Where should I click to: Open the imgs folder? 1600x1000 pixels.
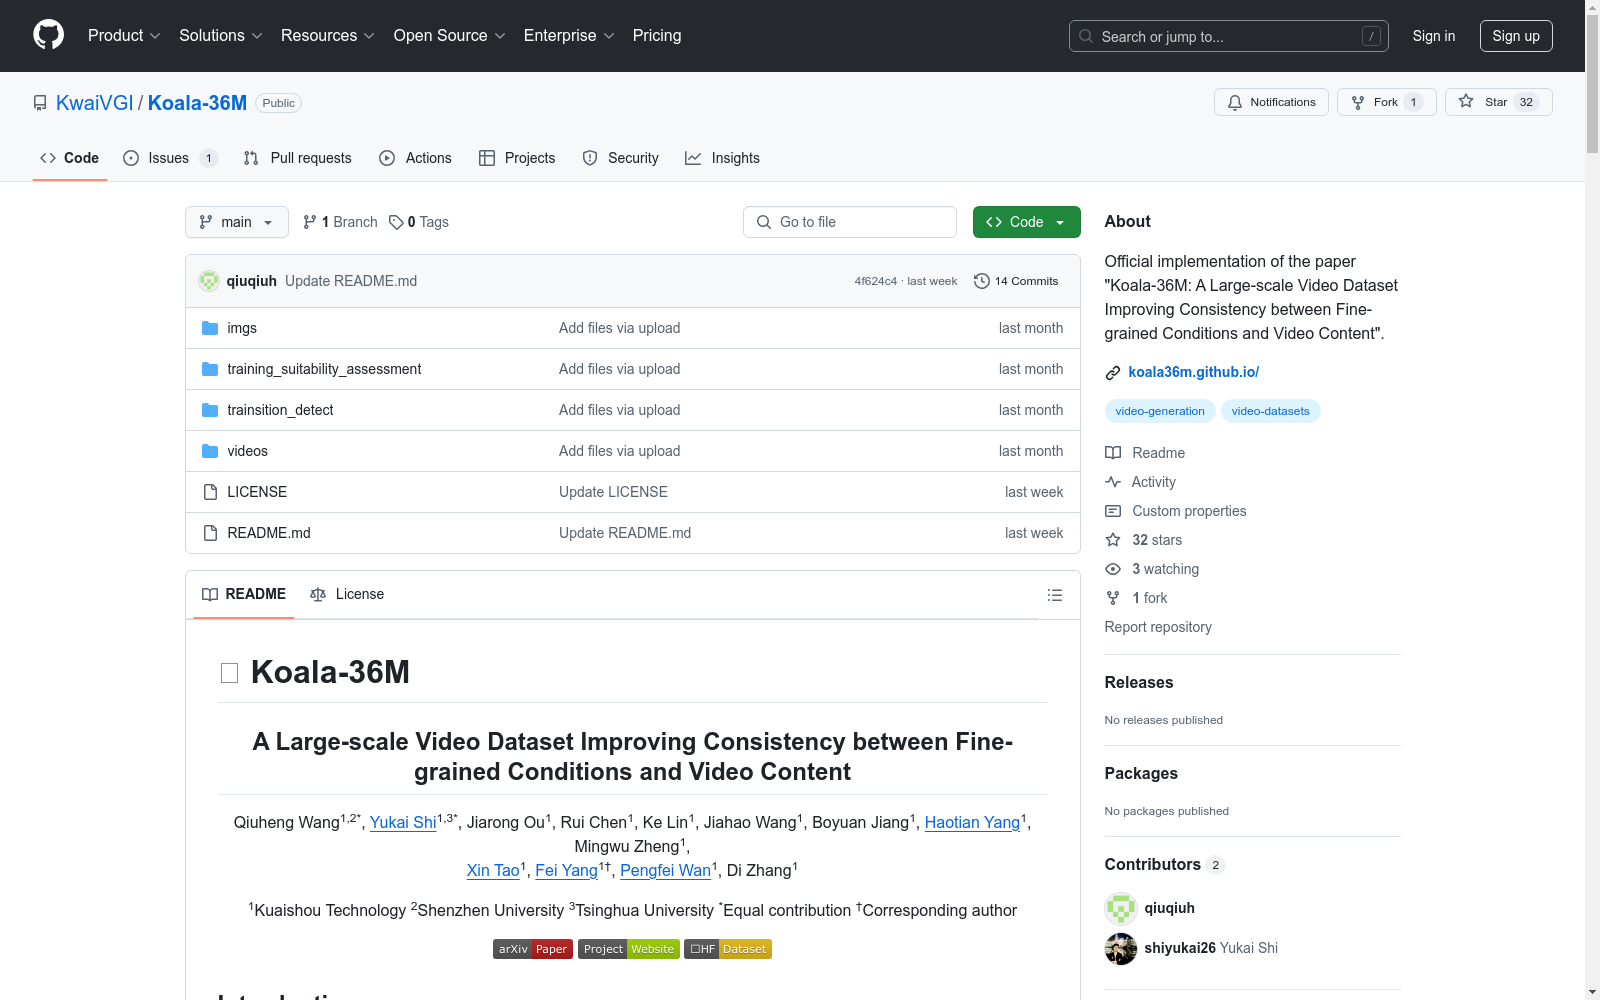tap(242, 328)
